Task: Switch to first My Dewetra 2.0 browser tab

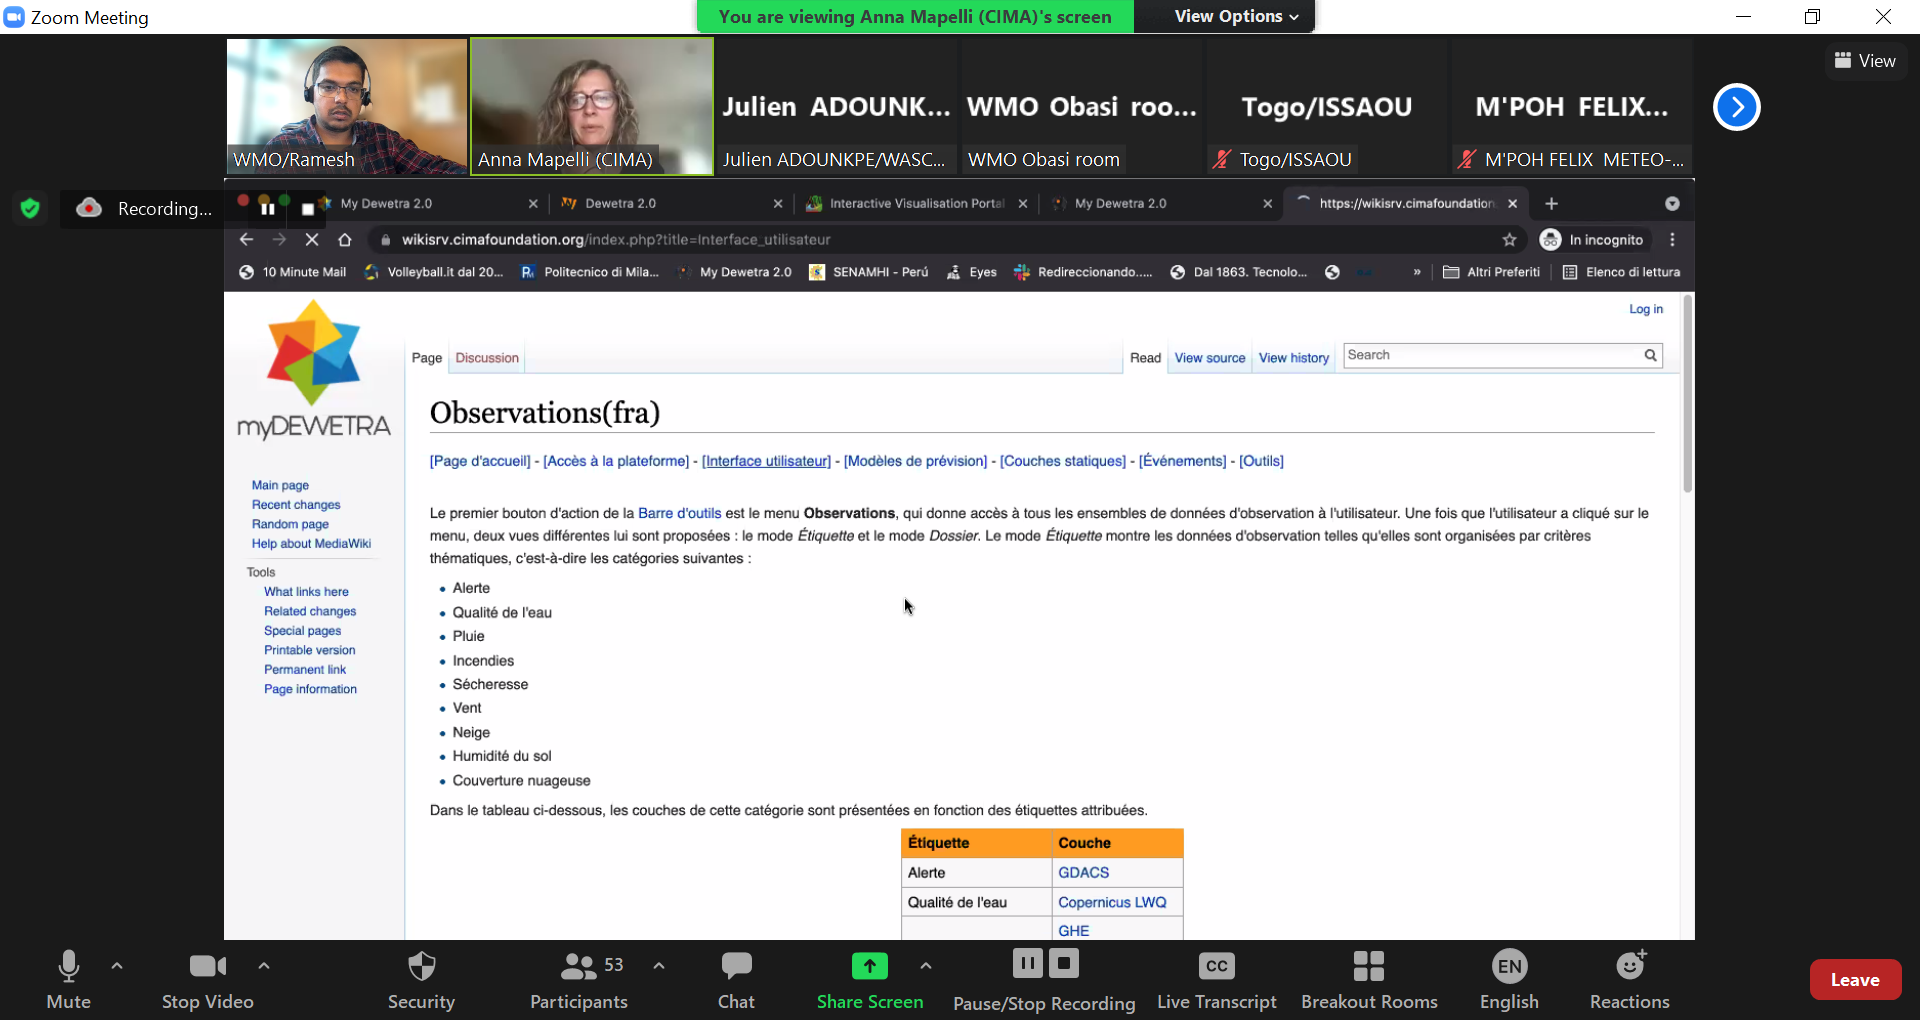Action: (x=386, y=203)
